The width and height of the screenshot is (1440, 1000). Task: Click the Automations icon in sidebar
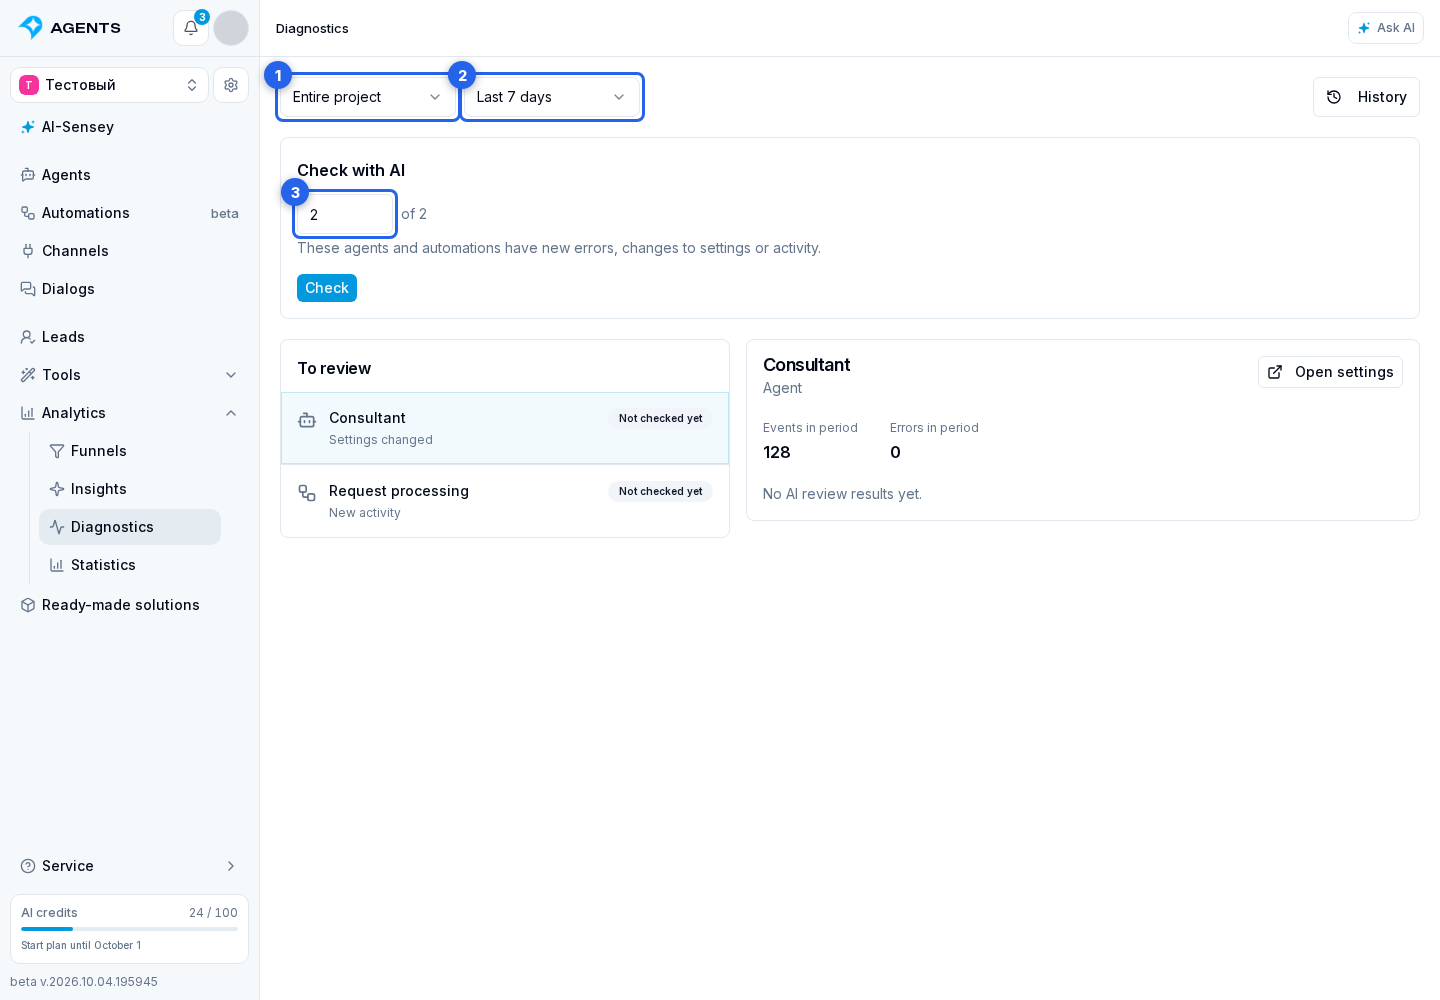coord(28,213)
